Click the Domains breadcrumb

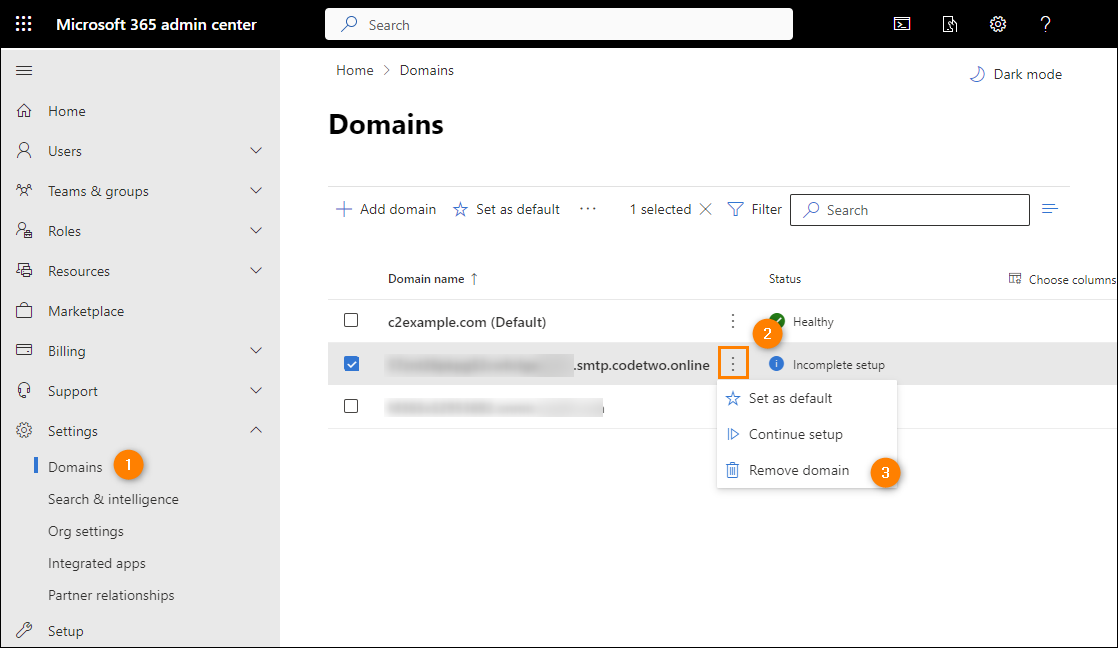coord(426,70)
